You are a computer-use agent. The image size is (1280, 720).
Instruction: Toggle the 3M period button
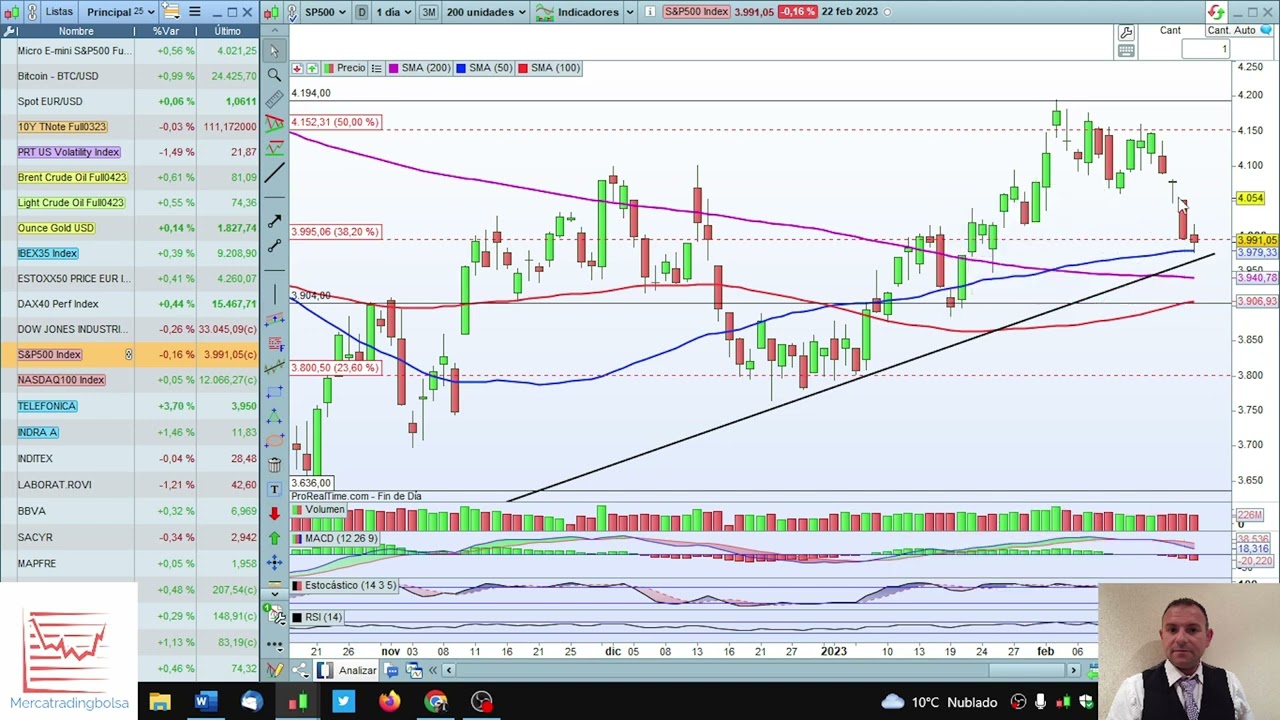pyautogui.click(x=428, y=12)
